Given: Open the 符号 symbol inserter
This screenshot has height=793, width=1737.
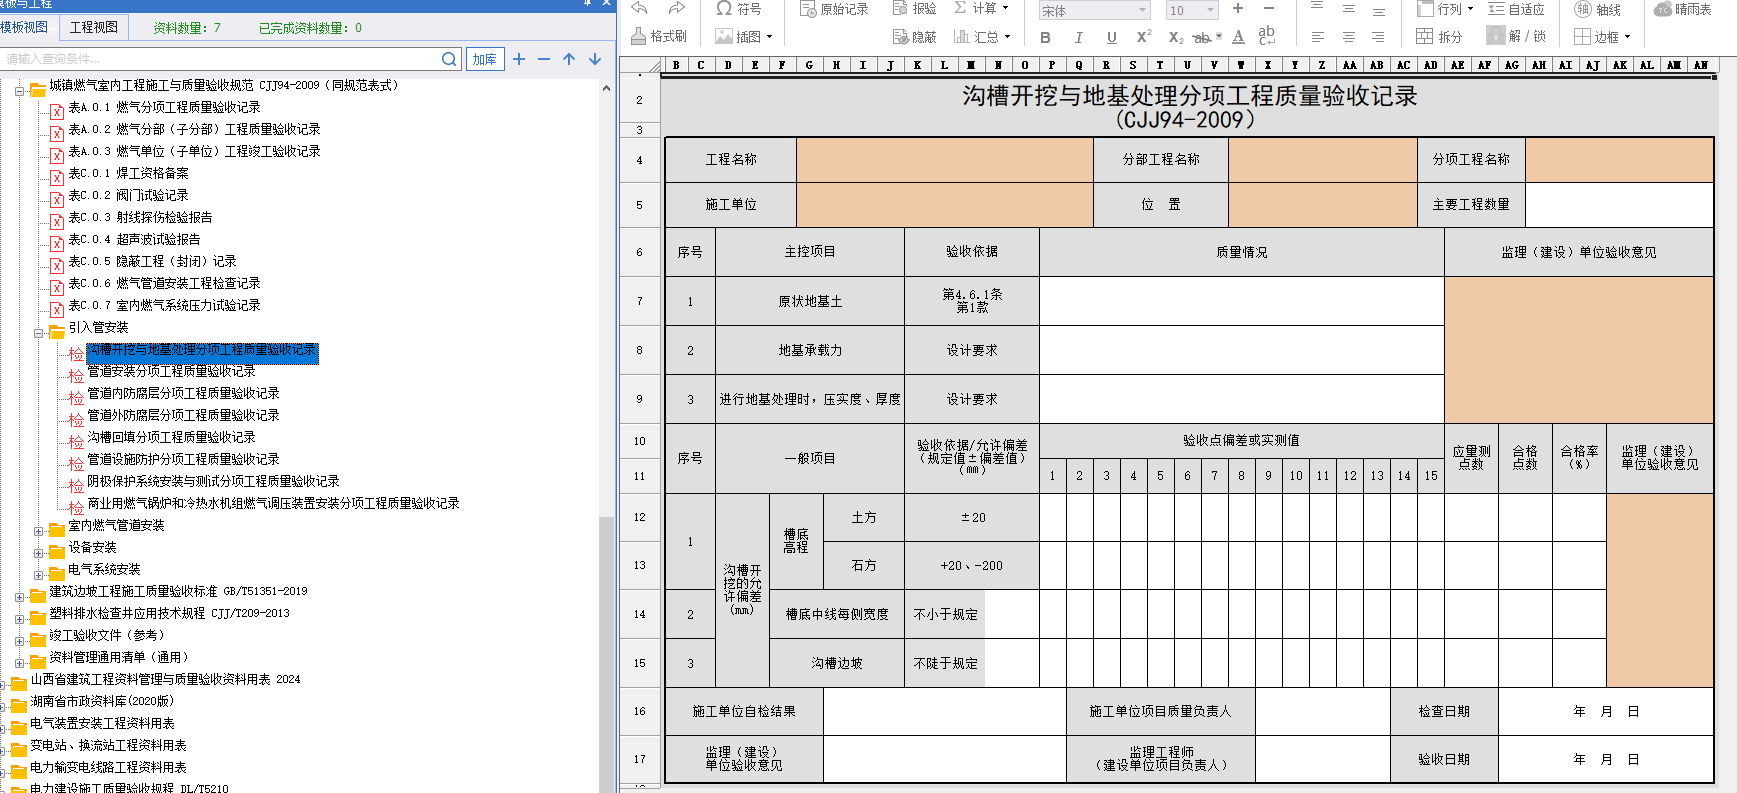Looking at the screenshot, I should 739,9.
